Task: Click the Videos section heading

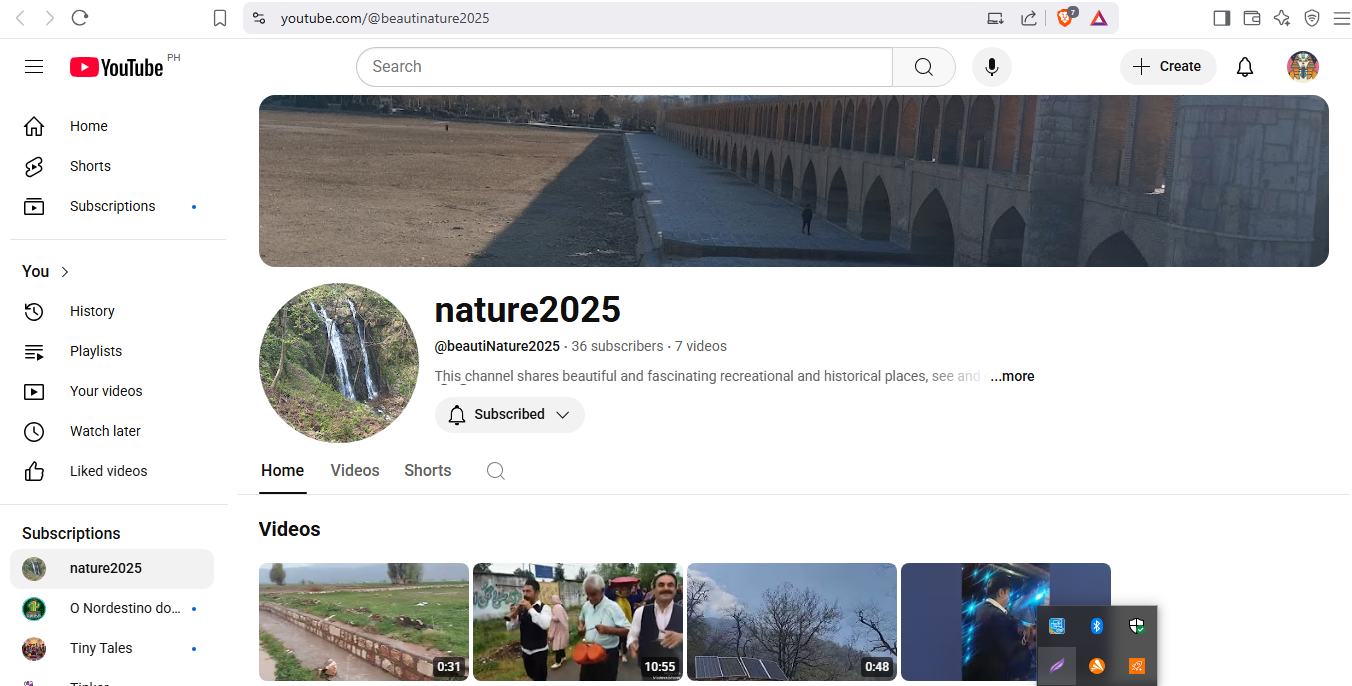Action: pyautogui.click(x=290, y=530)
